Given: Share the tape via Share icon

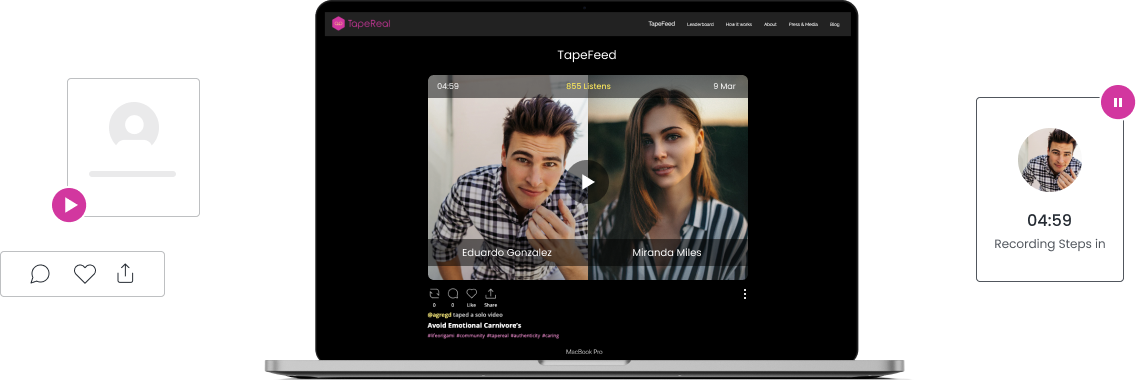Looking at the screenshot, I should pos(491,294).
